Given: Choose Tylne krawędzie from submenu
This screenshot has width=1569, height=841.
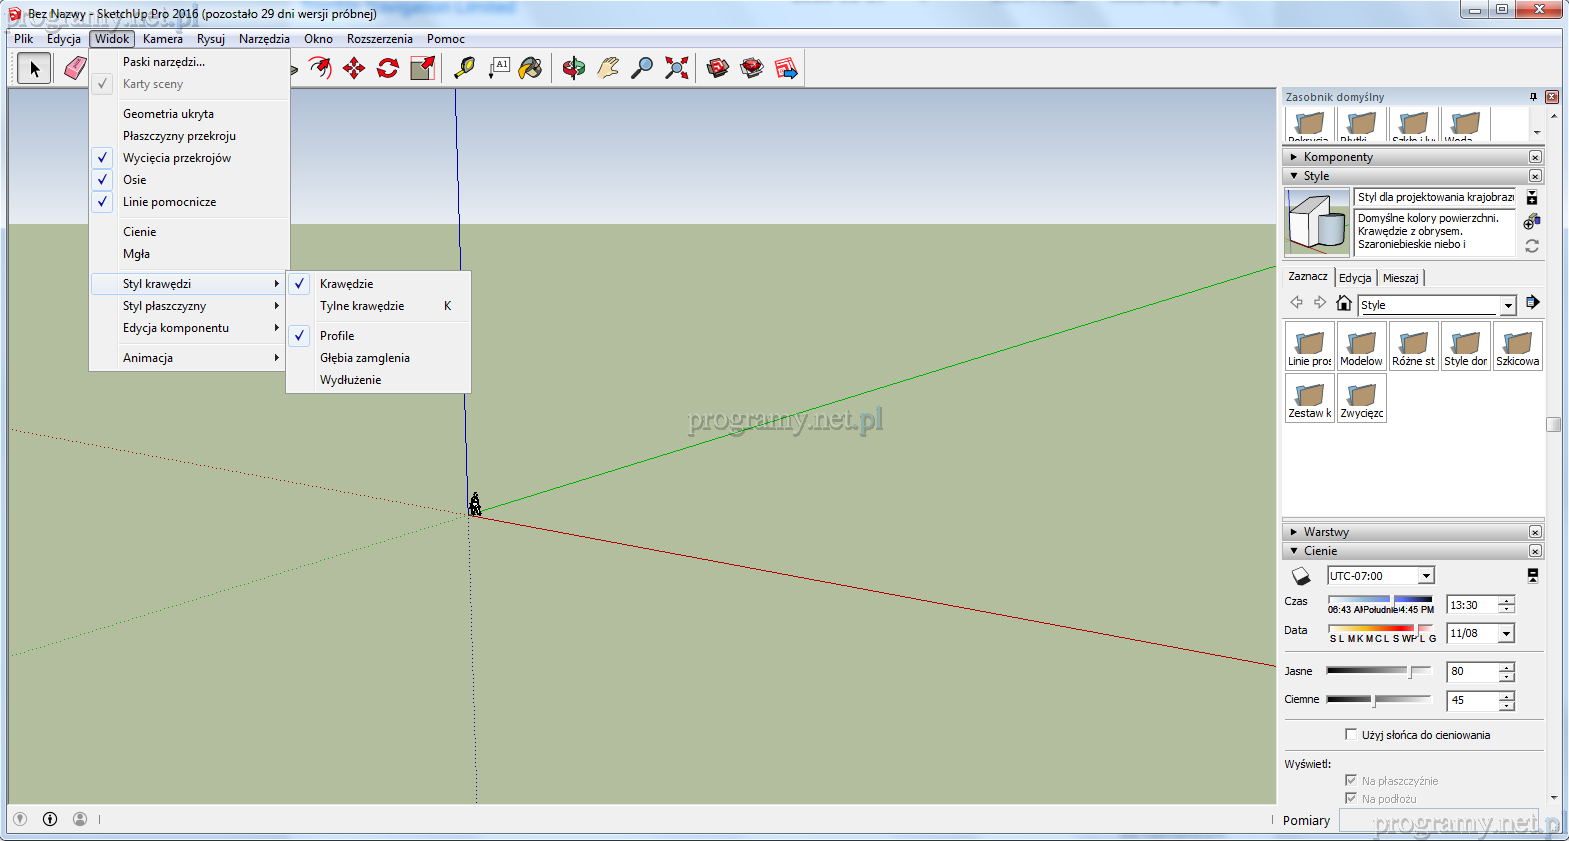Looking at the screenshot, I should pyautogui.click(x=362, y=306).
